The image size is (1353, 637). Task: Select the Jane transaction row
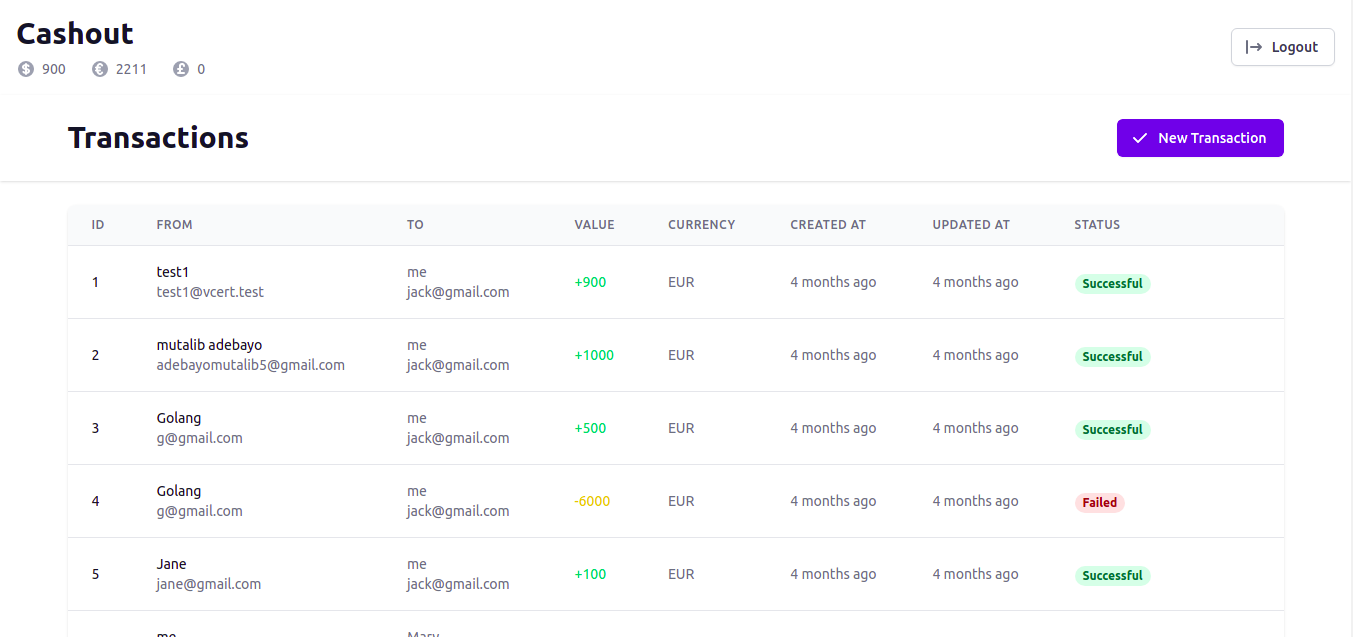click(x=675, y=574)
